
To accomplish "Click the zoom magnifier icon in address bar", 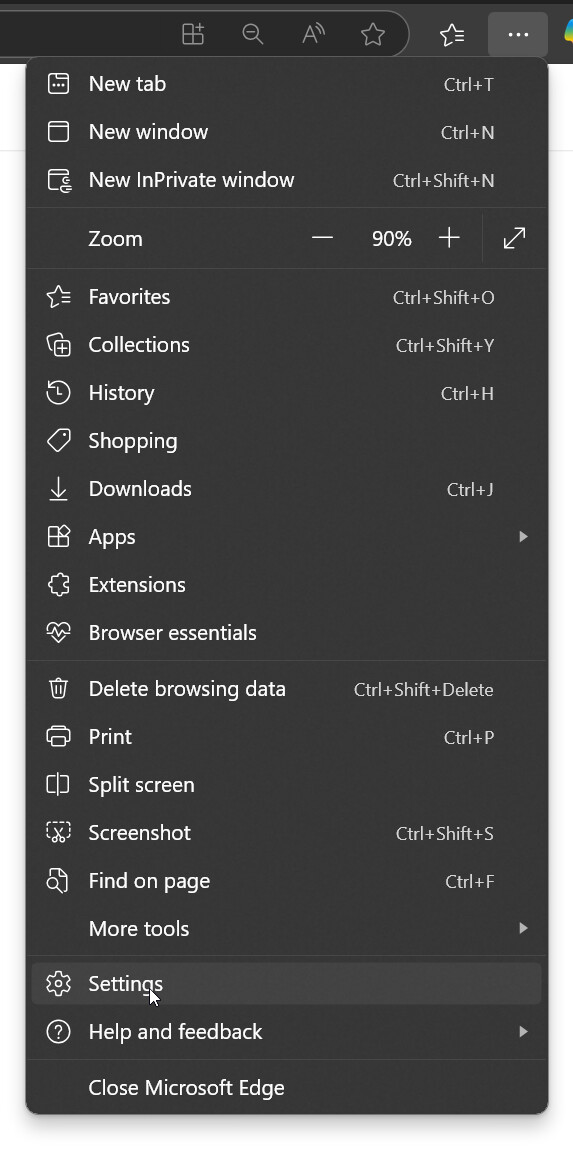I will 253,34.
